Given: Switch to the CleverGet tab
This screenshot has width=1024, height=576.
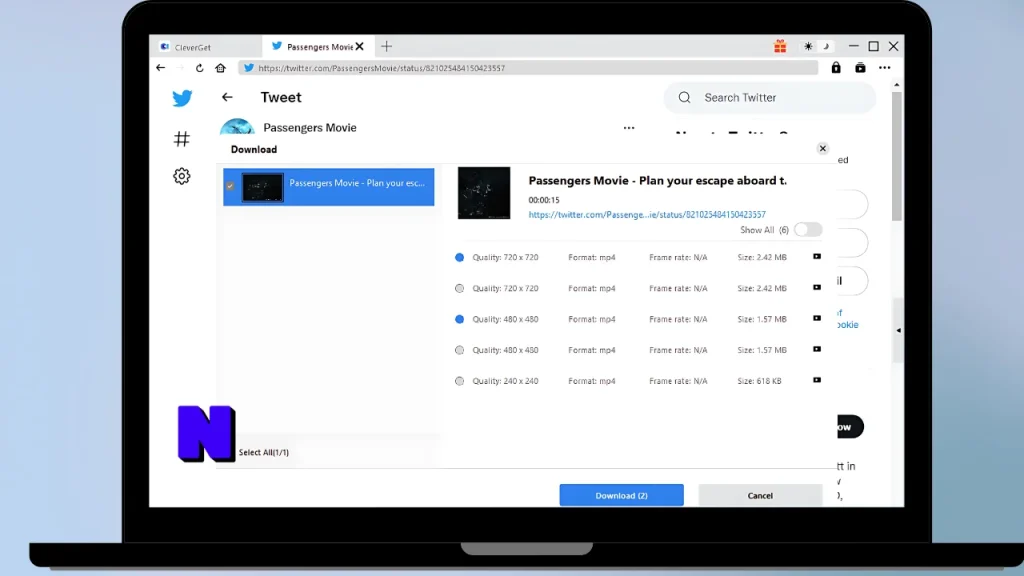Looking at the screenshot, I should [x=205, y=47].
